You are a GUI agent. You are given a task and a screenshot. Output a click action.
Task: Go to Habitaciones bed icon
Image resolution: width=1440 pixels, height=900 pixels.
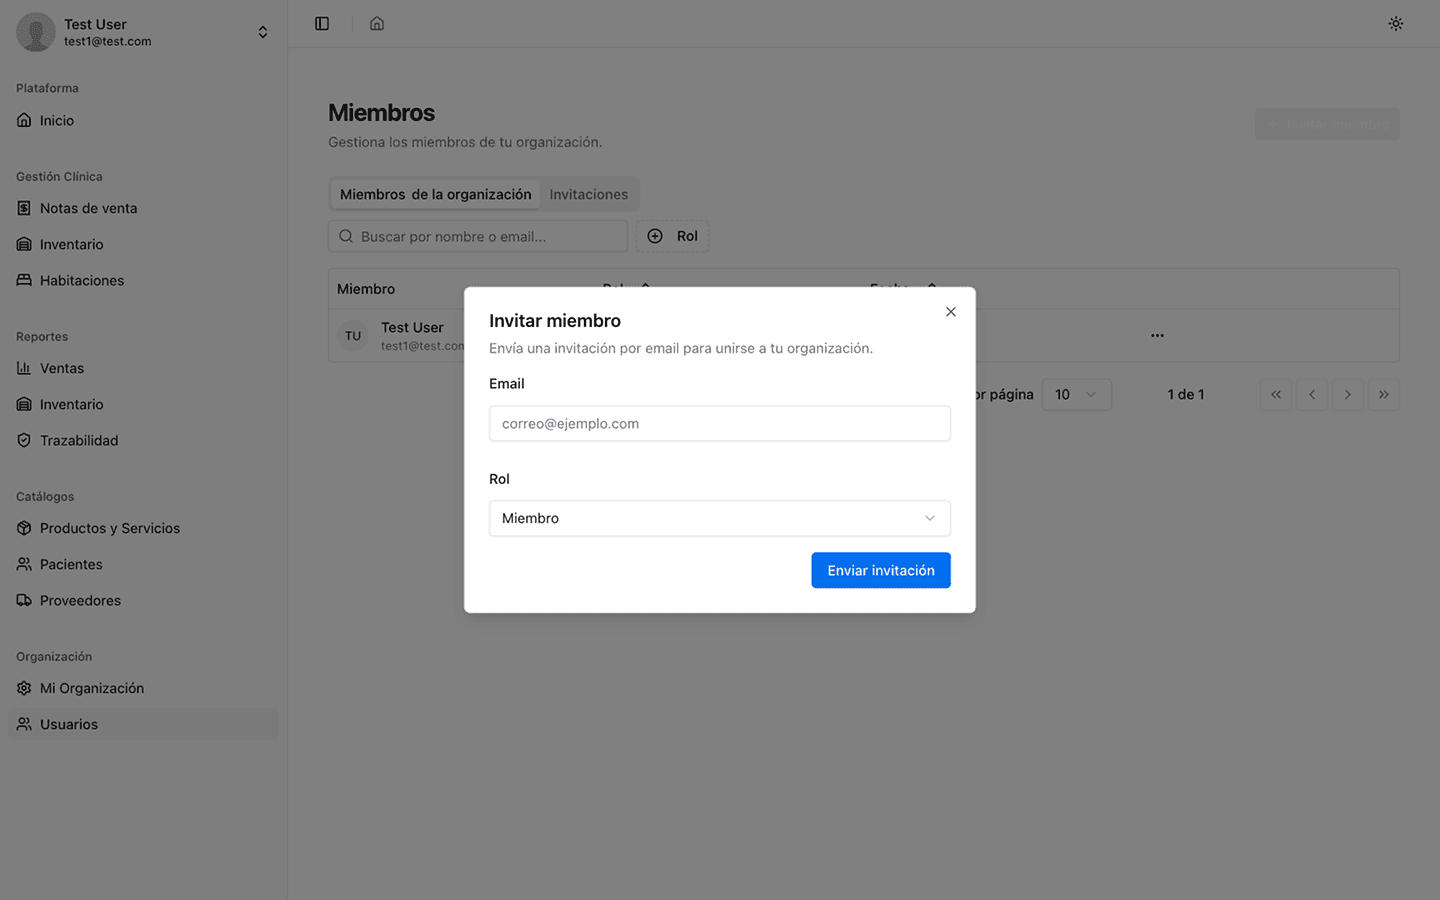point(24,280)
